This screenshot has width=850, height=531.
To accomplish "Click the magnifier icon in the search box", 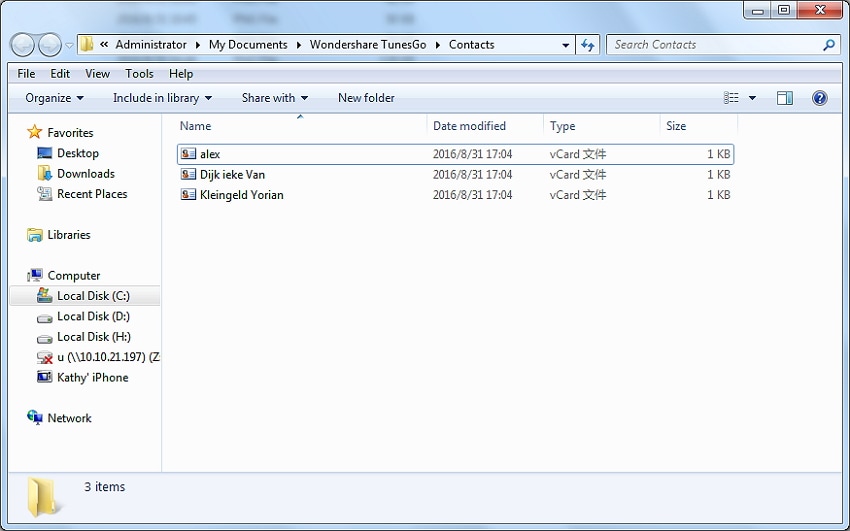I will [828, 45].
